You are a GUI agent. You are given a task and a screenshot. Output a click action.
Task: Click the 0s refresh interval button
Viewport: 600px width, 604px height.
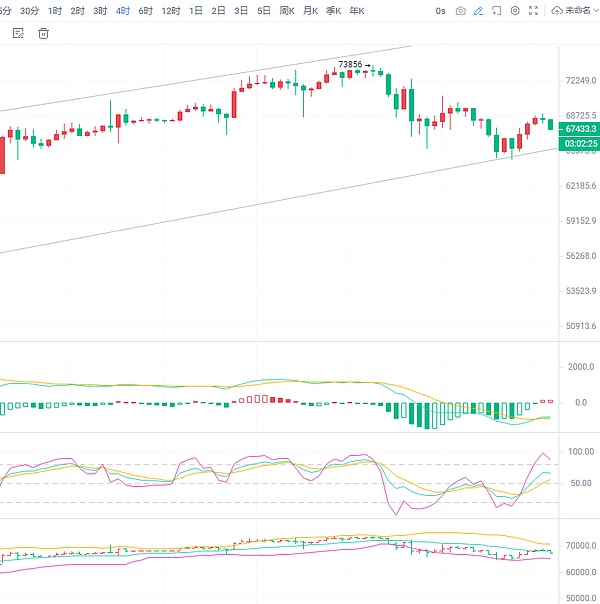pyautogui.click(x=440, y=11)
